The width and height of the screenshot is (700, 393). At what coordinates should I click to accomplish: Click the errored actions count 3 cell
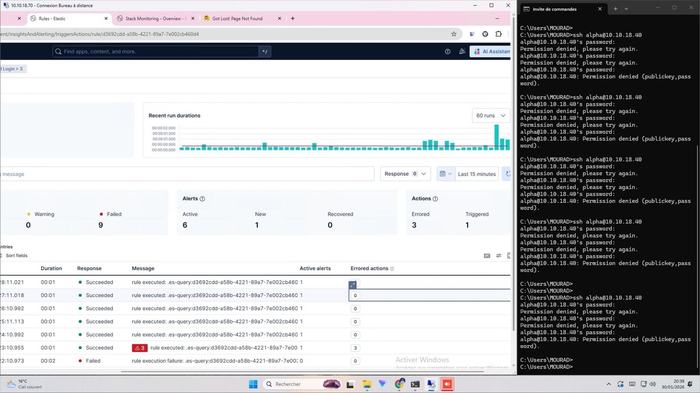(355, 348)
